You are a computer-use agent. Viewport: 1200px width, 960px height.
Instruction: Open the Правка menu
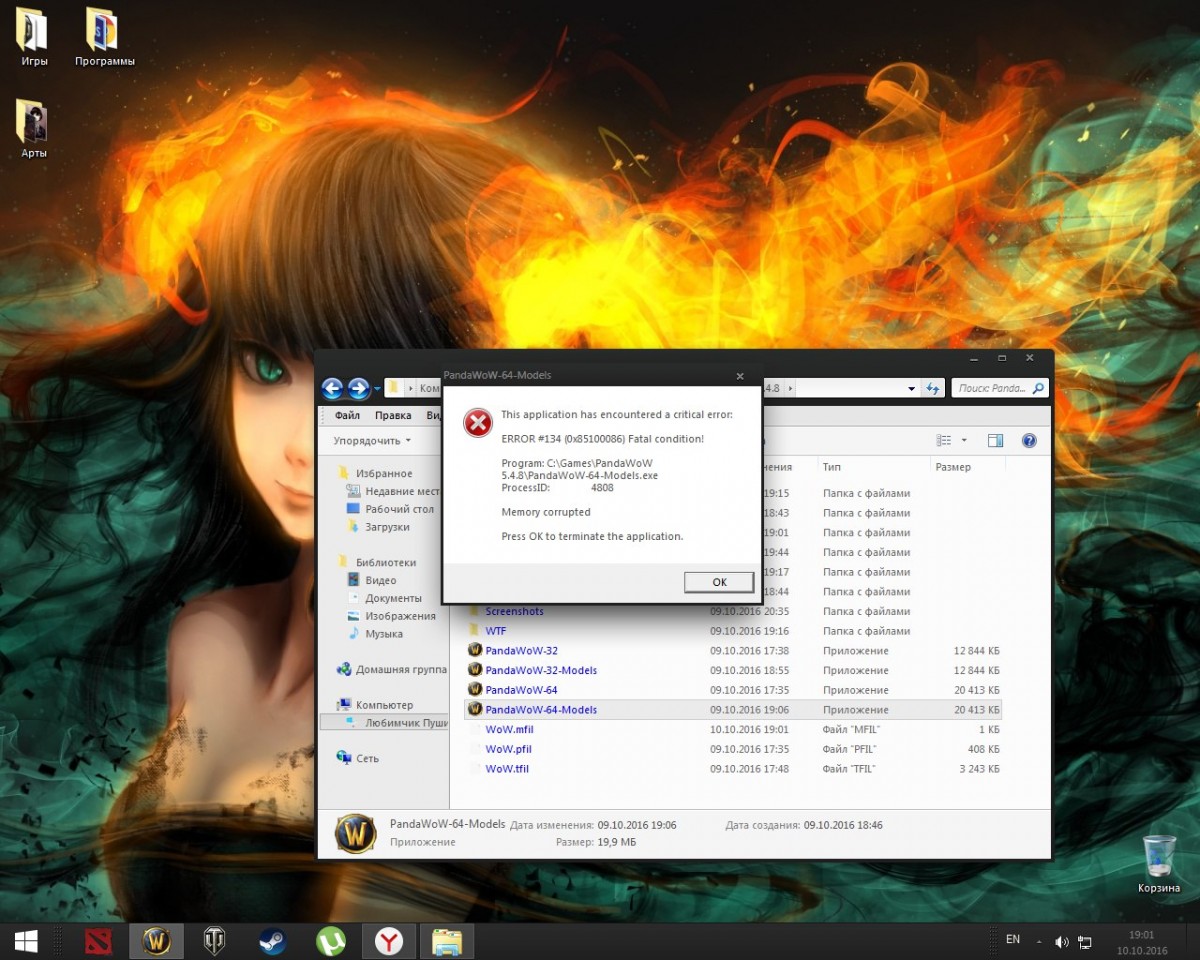[x=393, y=415]
